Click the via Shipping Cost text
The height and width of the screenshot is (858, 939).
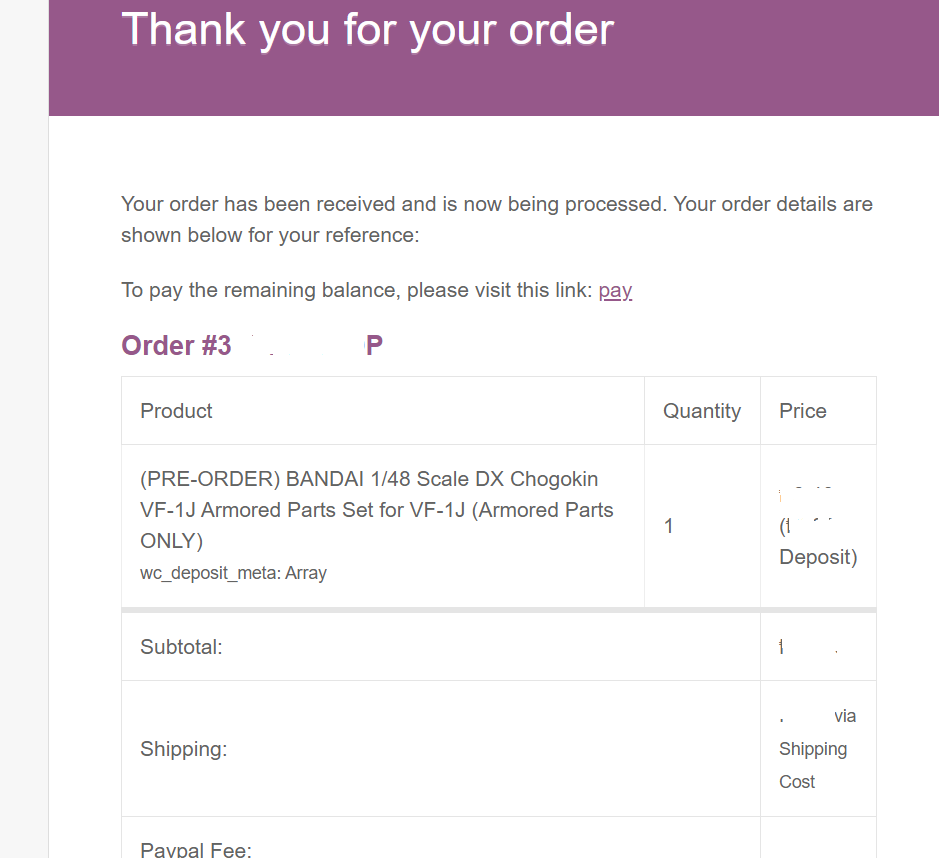pos(818,749)
